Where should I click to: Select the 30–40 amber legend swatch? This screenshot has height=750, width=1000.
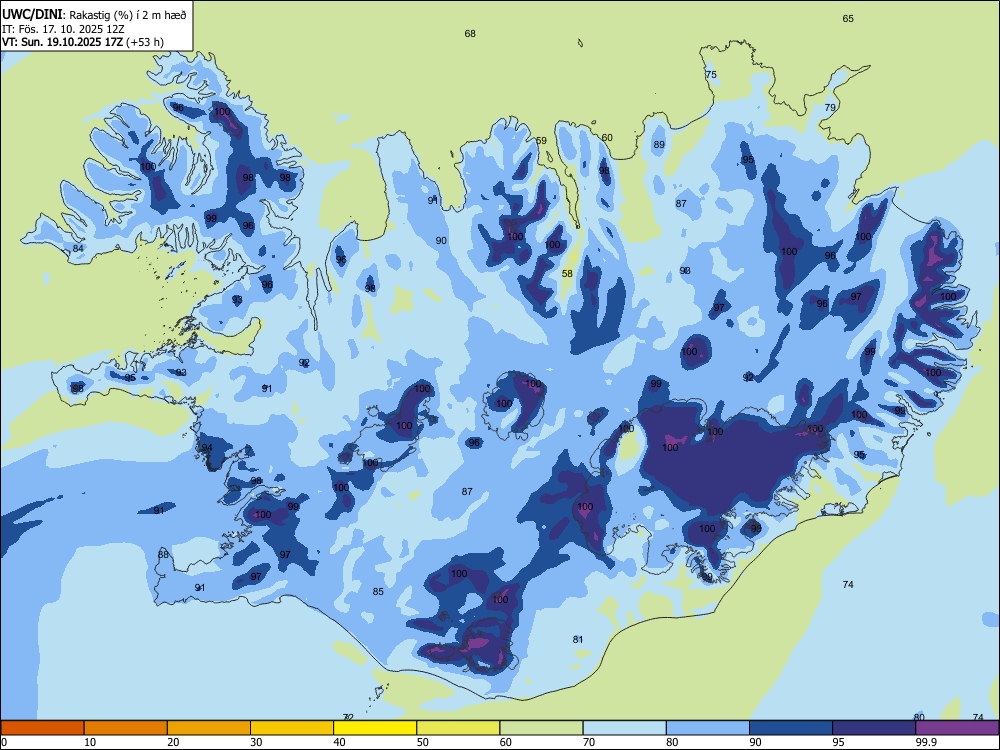point(292,728)
